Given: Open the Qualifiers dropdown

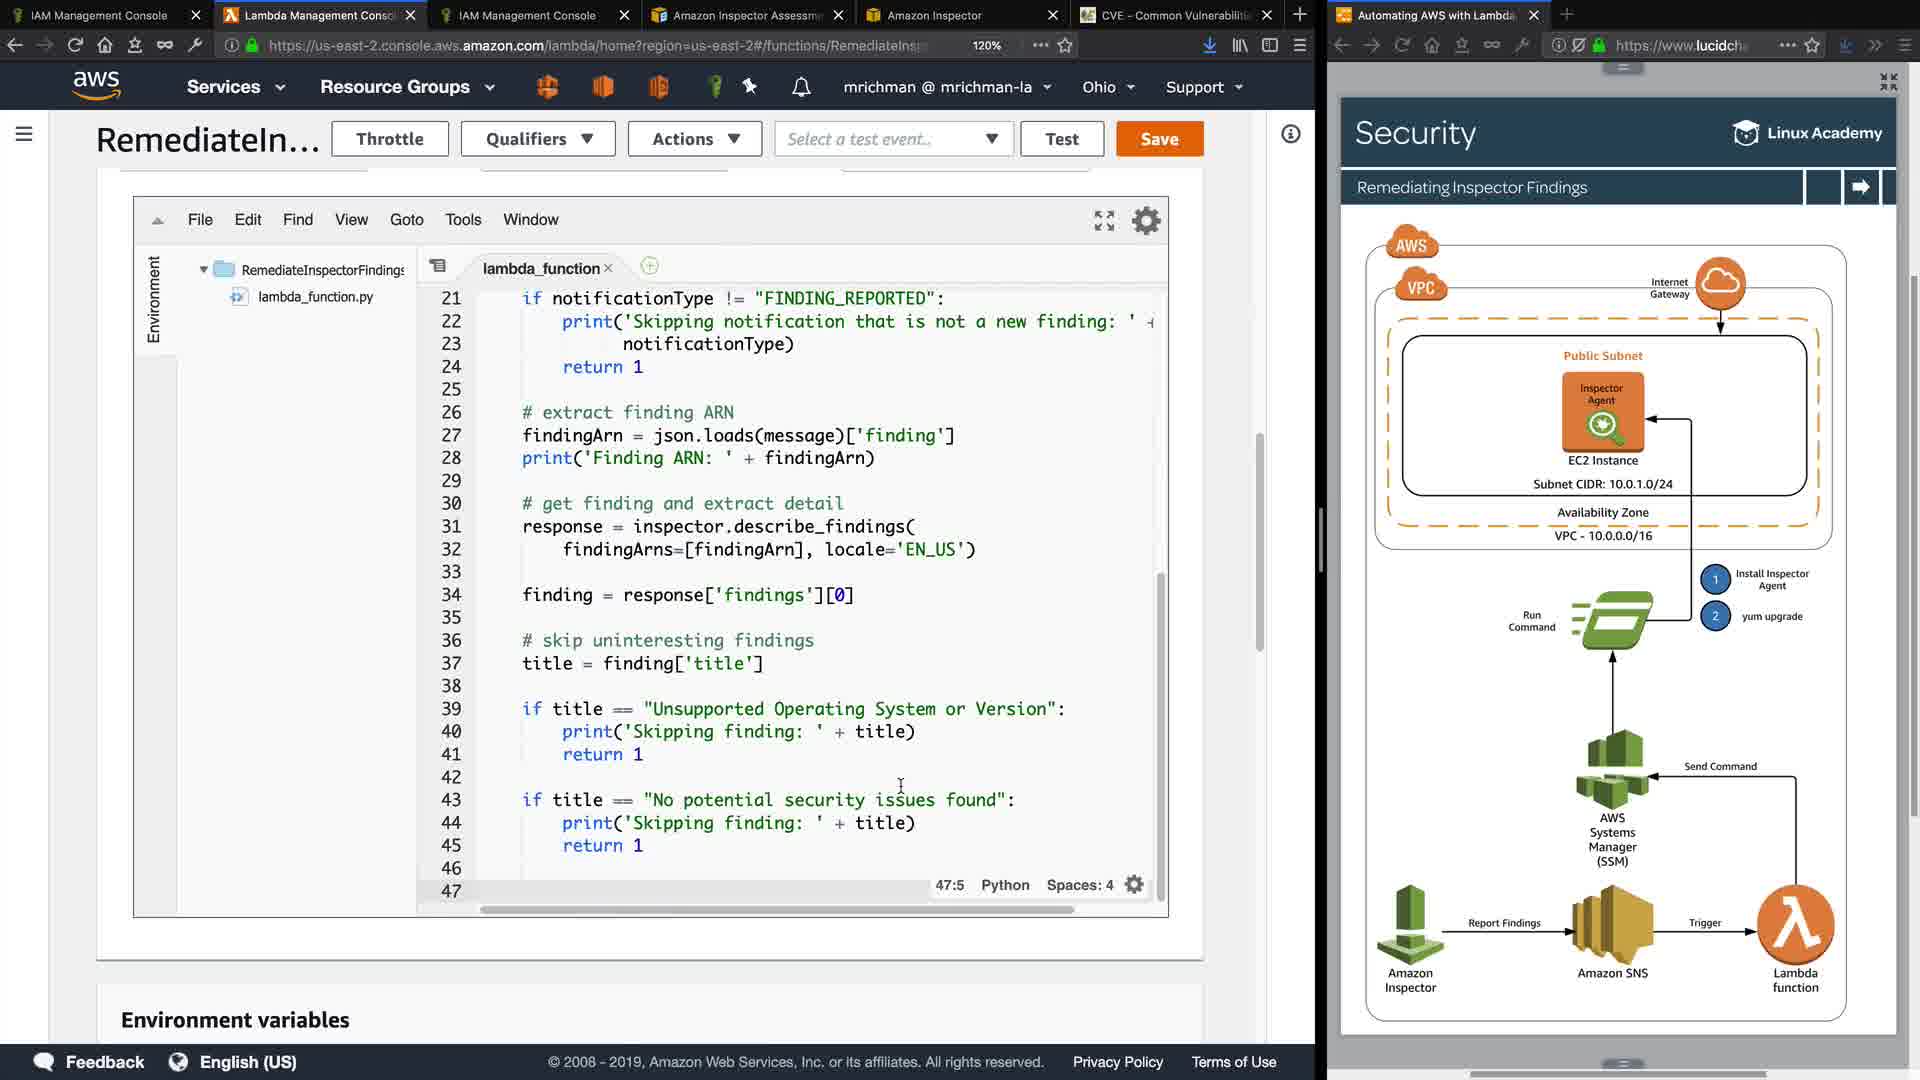Looking at the screenshot, I should 538,139.
